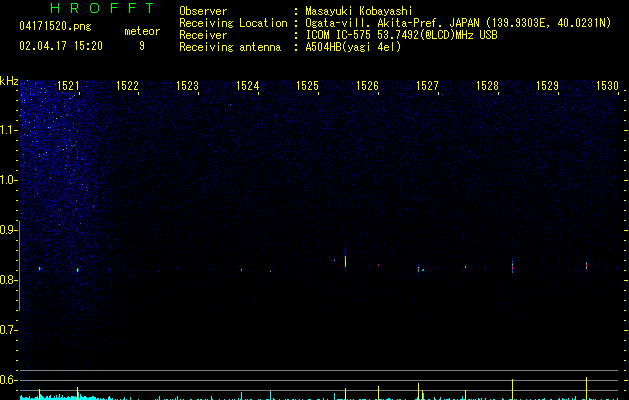Click the meteor label above the count
The height and width of the screenshot is (400, 629).
point(142,31)
